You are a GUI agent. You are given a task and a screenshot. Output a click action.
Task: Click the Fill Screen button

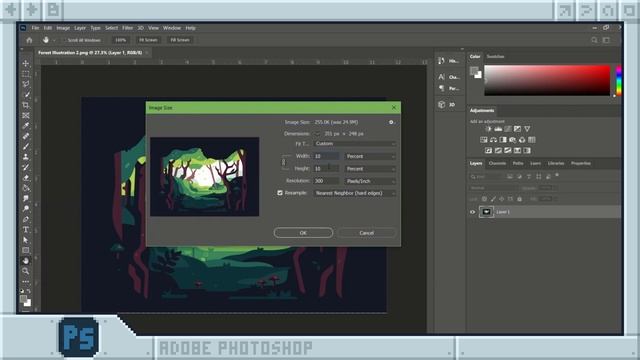coord(180,40)
